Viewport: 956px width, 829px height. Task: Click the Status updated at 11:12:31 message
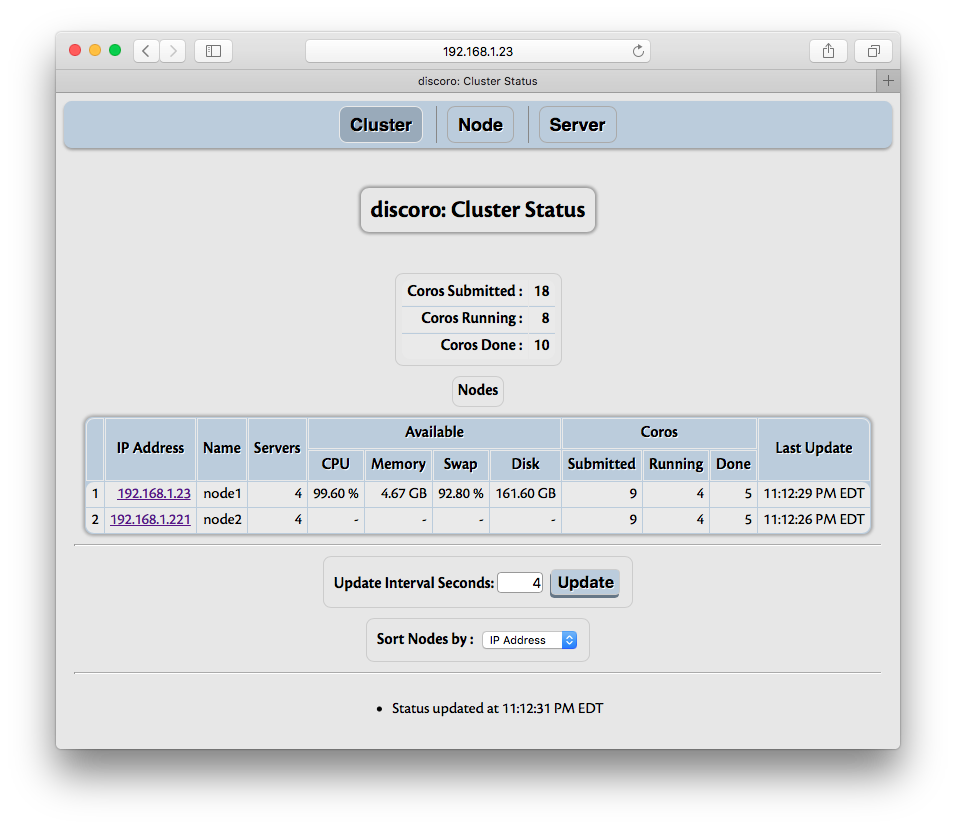(498, 708)
